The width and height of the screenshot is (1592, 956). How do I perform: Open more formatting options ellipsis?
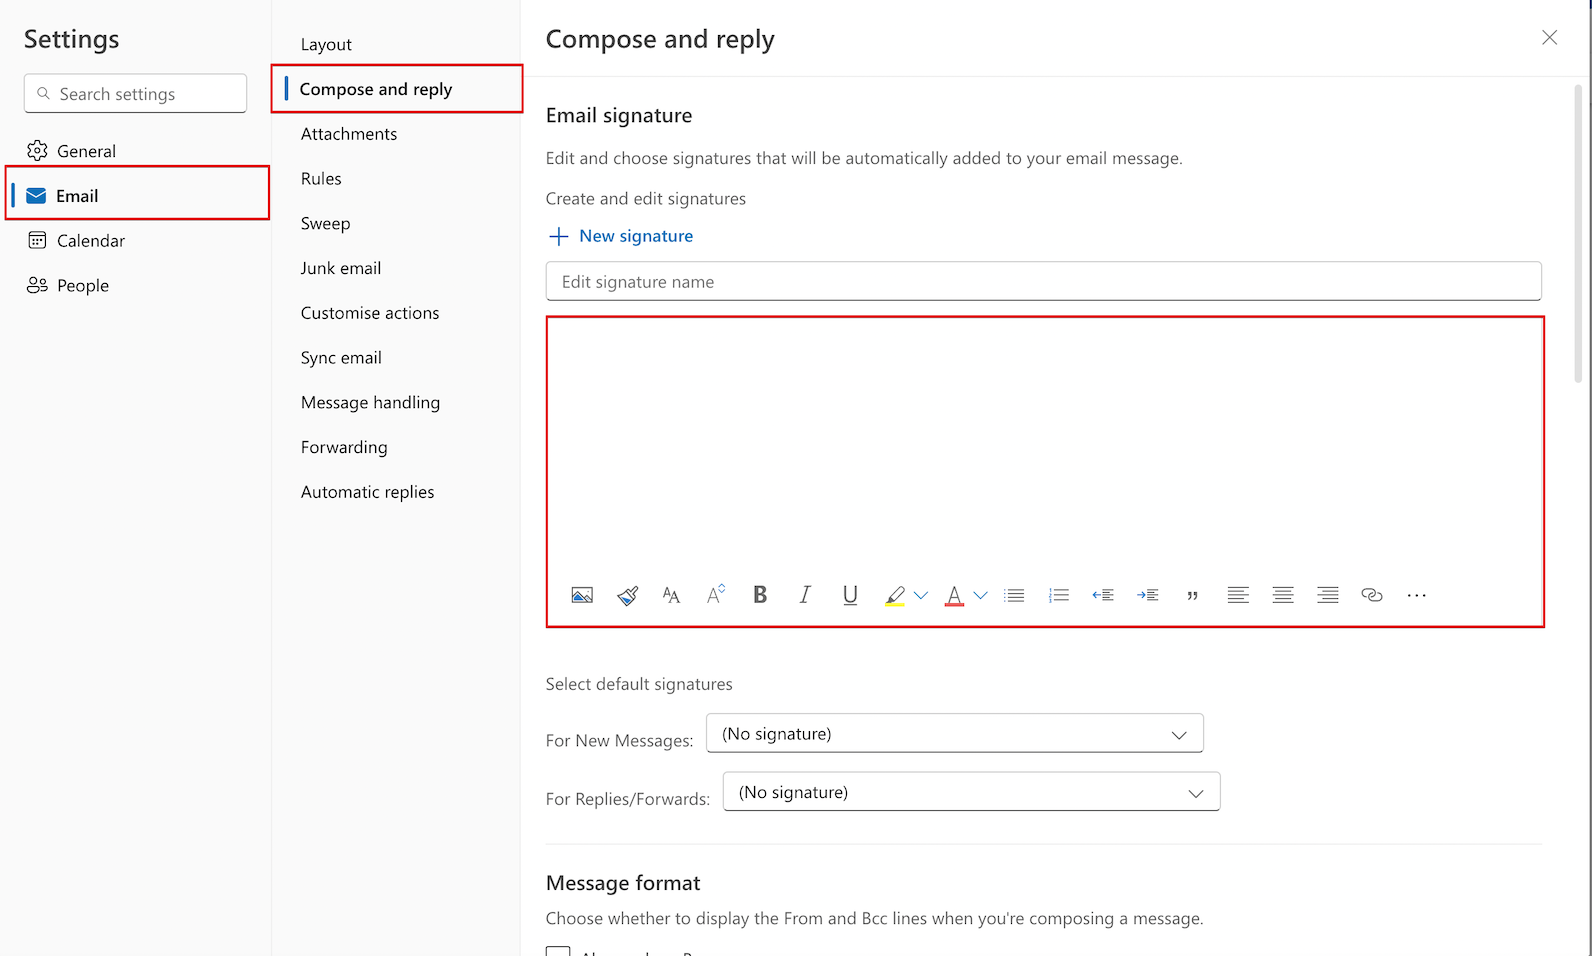(x=1417, y=595)
